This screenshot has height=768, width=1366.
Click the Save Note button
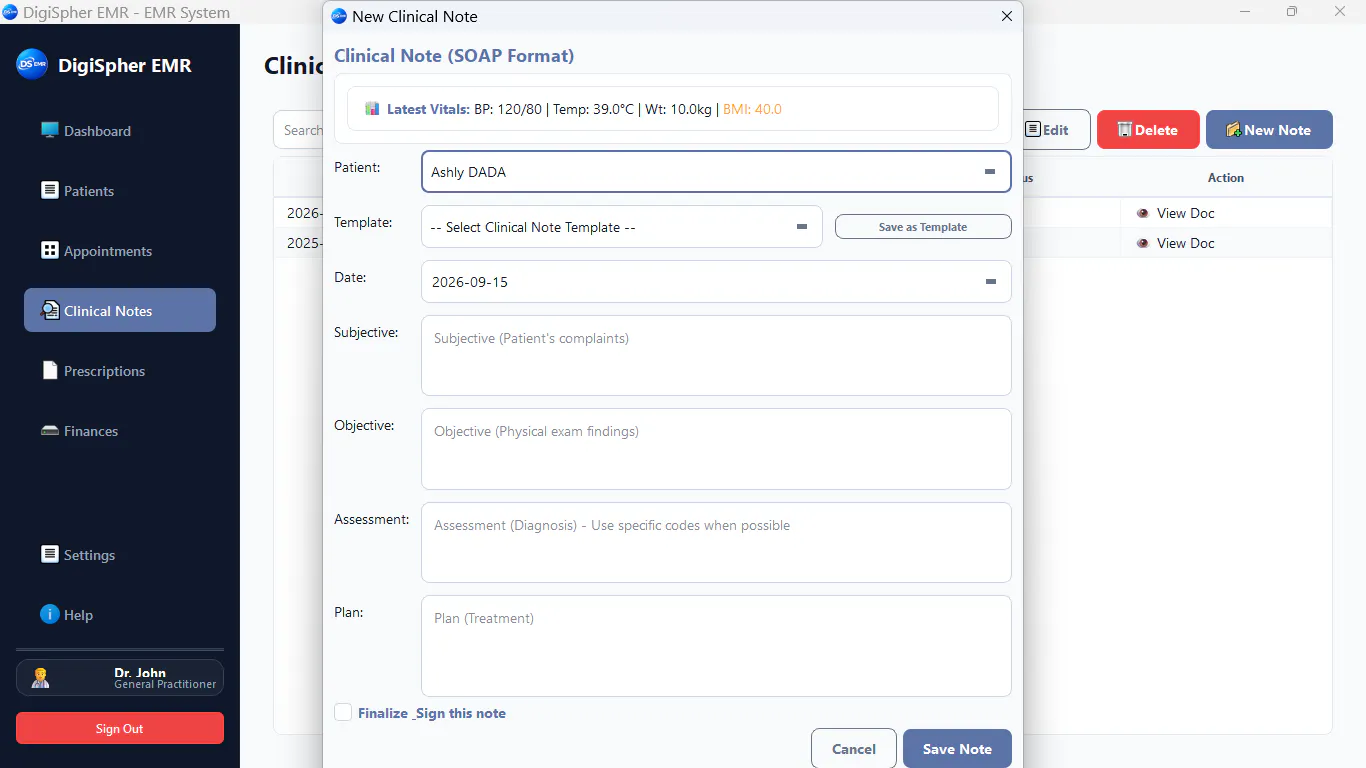(x=957, y=749)
